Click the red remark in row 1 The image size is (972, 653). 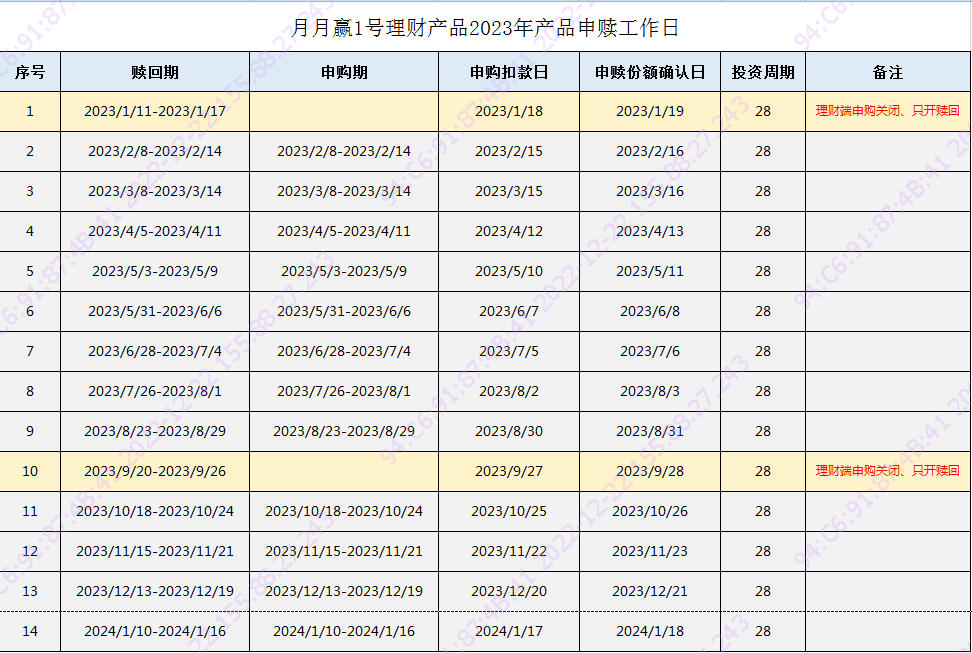[x=888, y=111]
